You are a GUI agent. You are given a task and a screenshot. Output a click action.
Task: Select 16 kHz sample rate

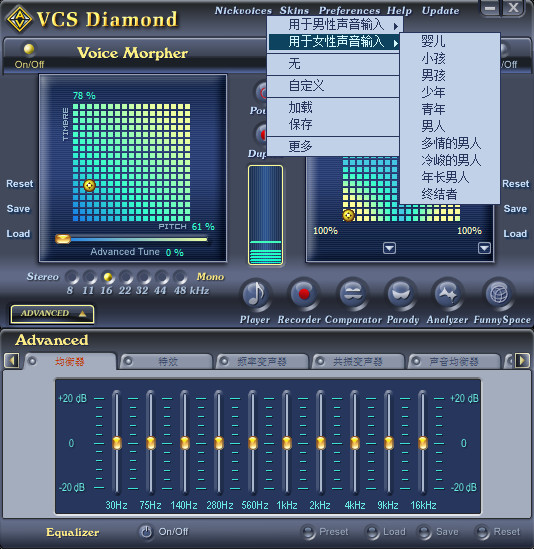[x=108, y=277]
